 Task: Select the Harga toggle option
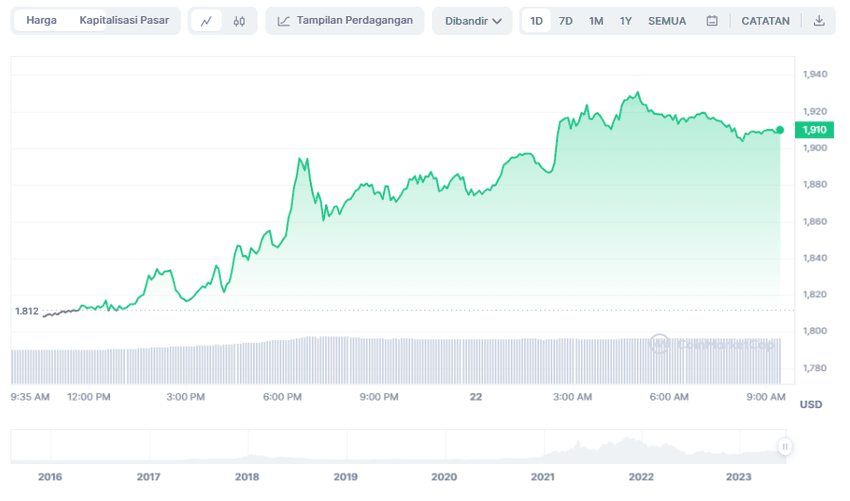click(x=41, y=21)
